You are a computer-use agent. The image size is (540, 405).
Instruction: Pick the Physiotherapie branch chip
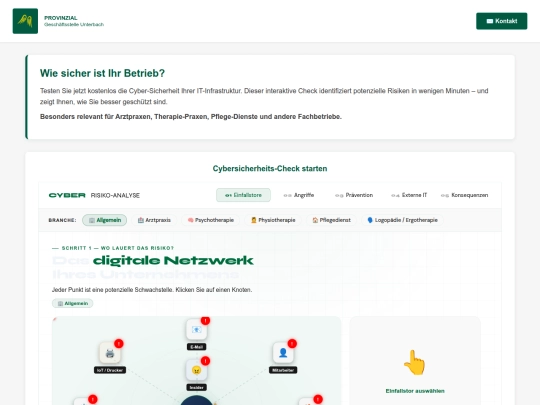273,220
